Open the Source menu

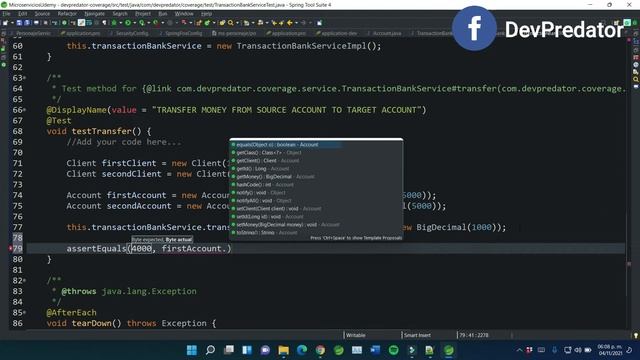pos(42,13)
